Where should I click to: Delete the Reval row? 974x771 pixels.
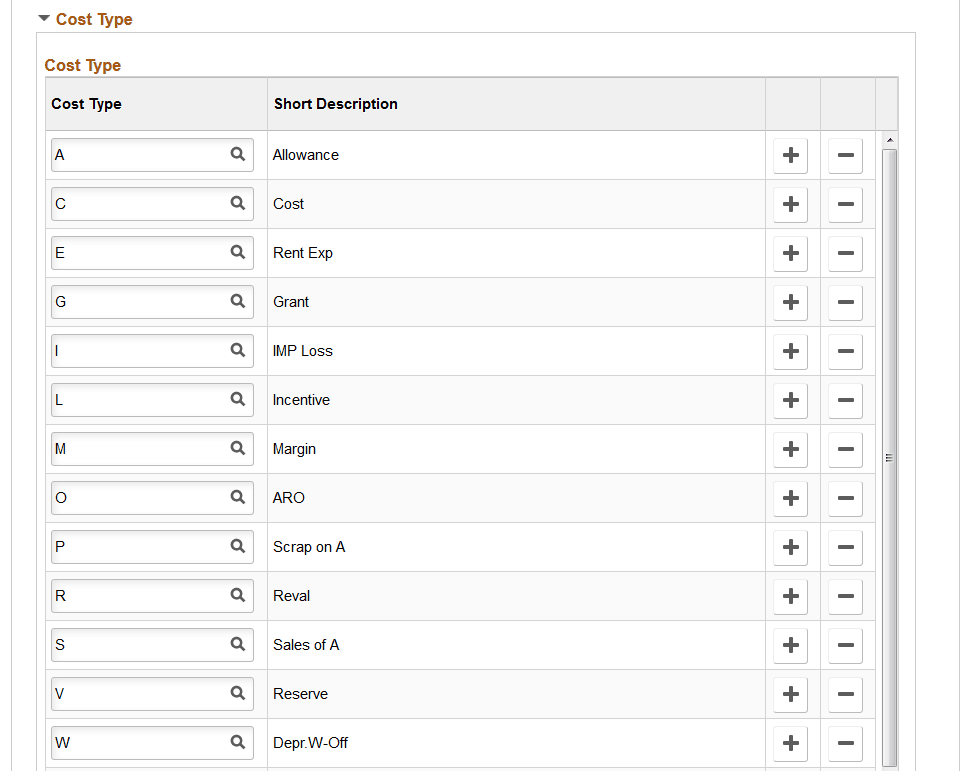(x=845, y=596)
